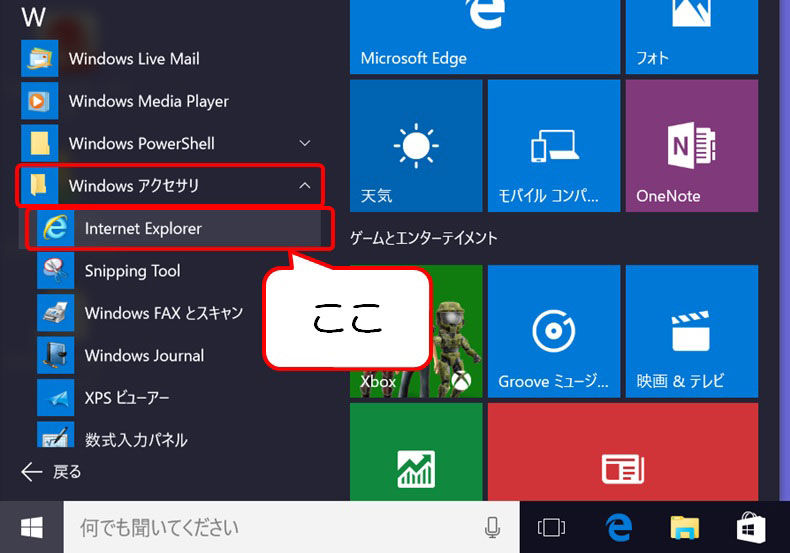This screenshot has height=553, width=790.
Task: Open the Groove ミュージック tile
Action: [x=554, y=331]
